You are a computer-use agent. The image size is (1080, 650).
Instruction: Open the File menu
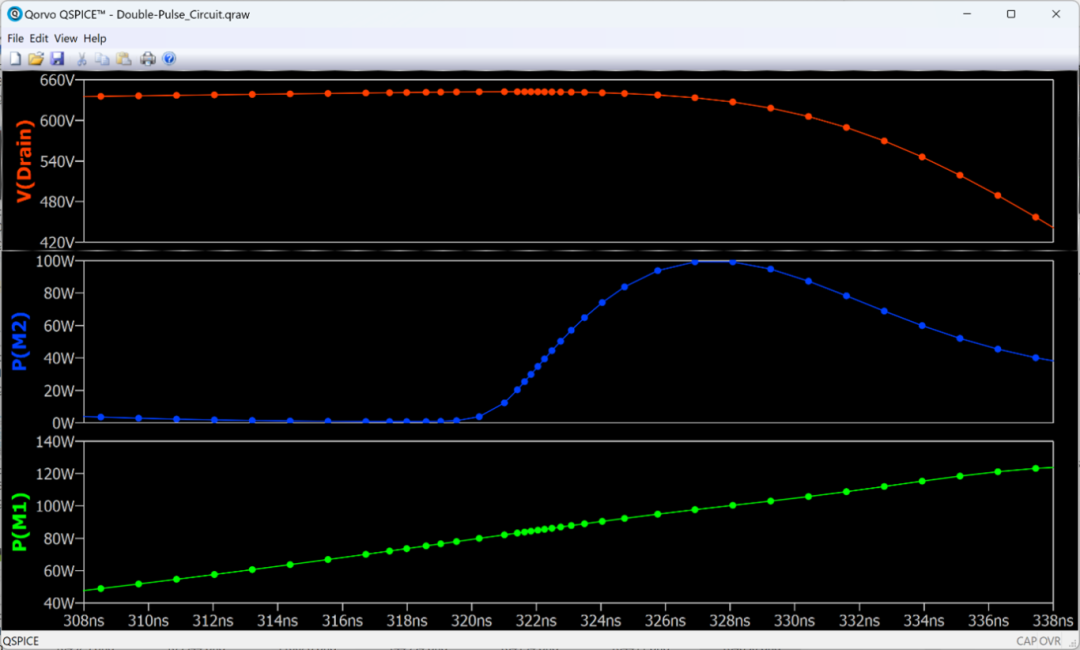click(x=15, y=38)
